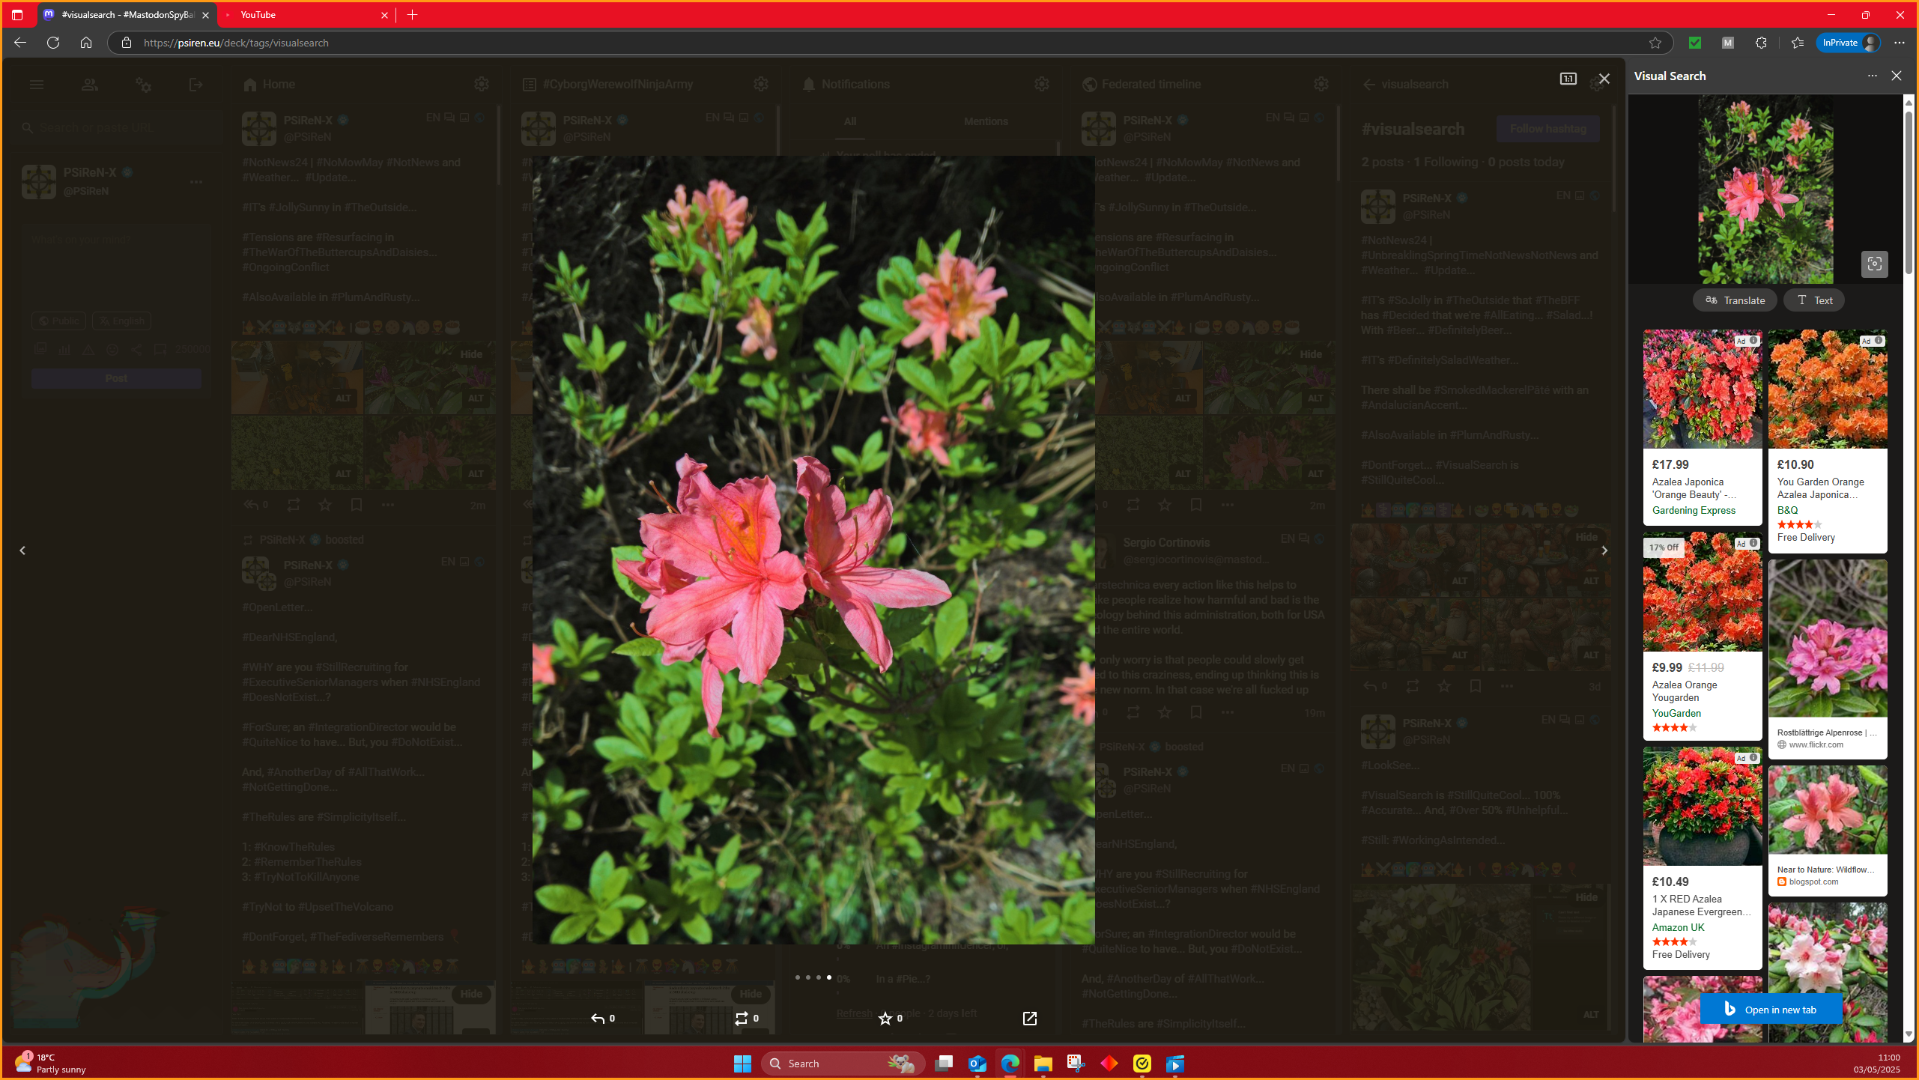
Task: Open Azalea Japonica 'Orange Beauty' £17.99 result
Action: point(1702,427)
